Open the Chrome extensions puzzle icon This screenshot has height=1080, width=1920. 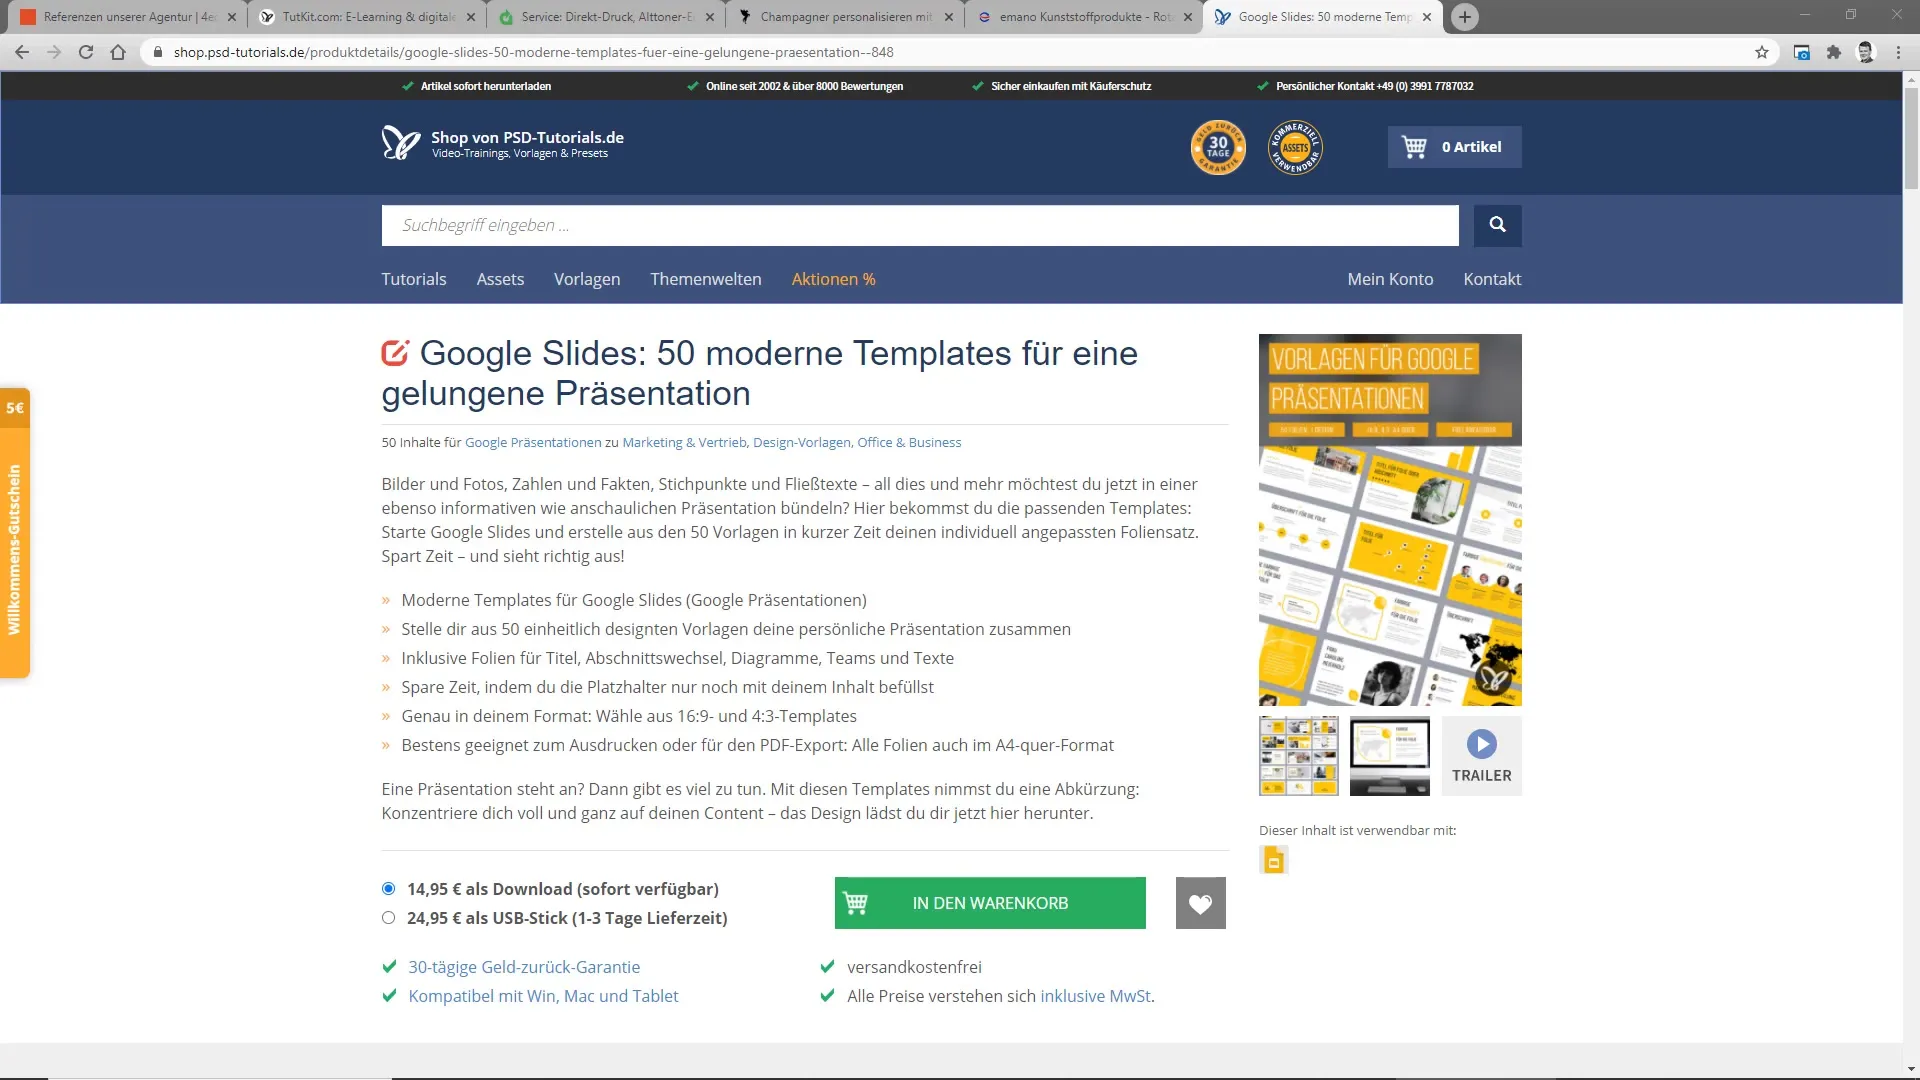pos(1833,52)
